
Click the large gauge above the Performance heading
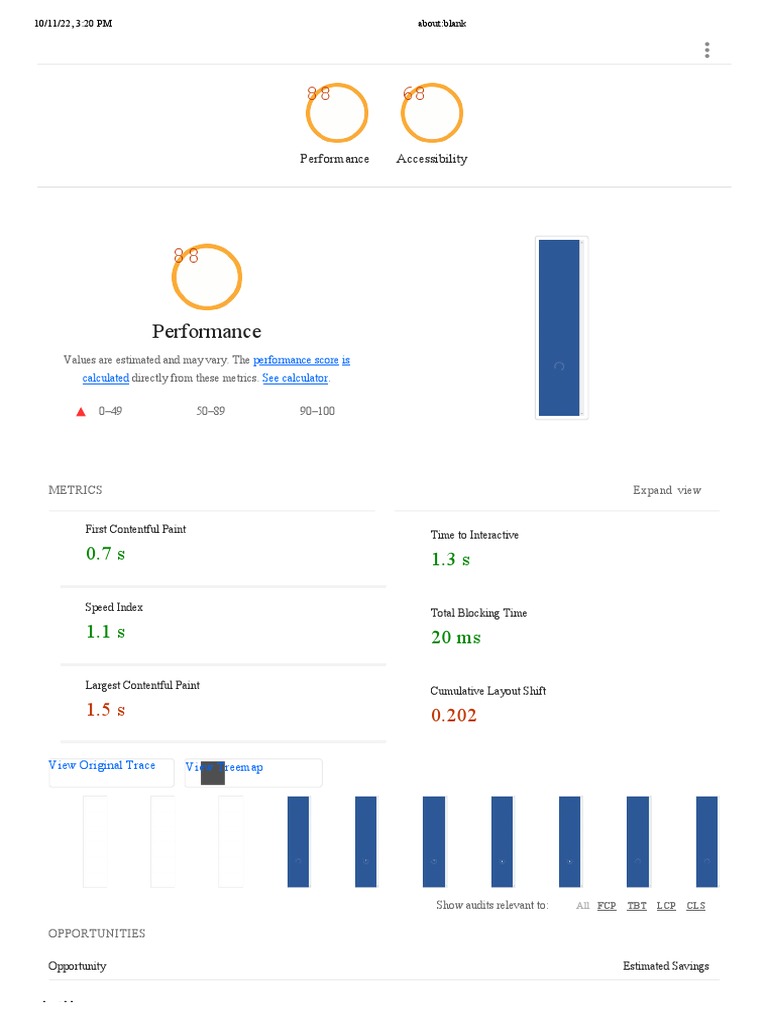tap(207, 277)
